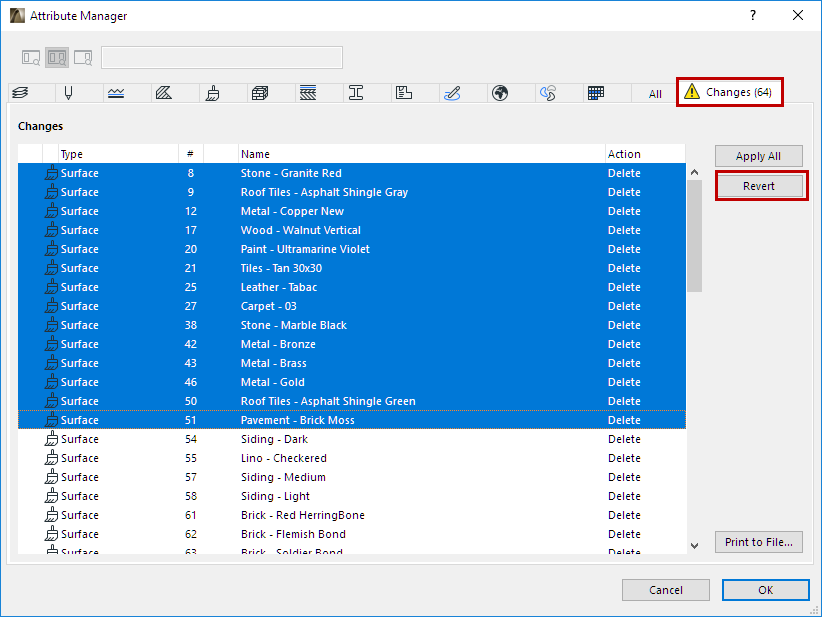The width and height of the screenshot is (822, 617).
Task: Switch to the Building Materials tab
Action: (x=260, y=93)
